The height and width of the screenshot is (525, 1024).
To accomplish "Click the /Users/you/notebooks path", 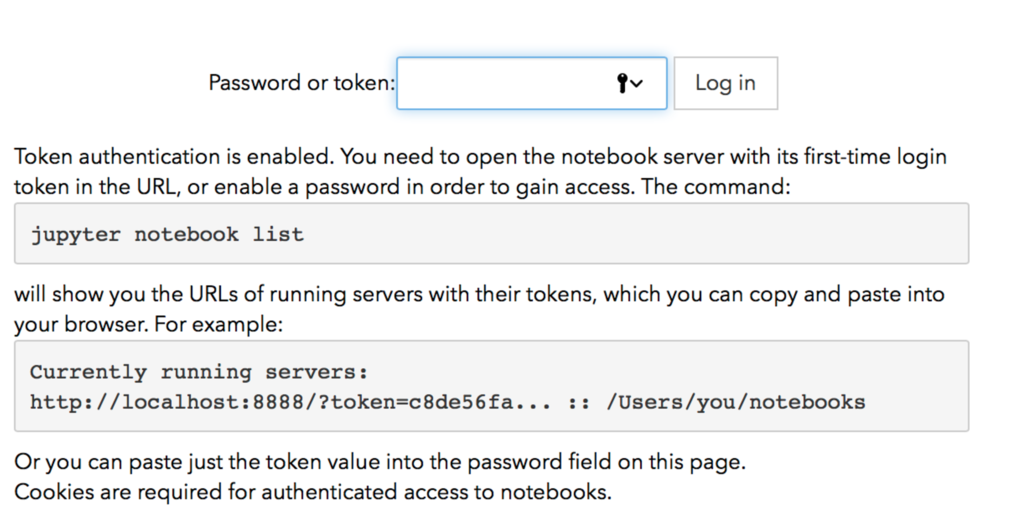I will click(x=735, y=402).
